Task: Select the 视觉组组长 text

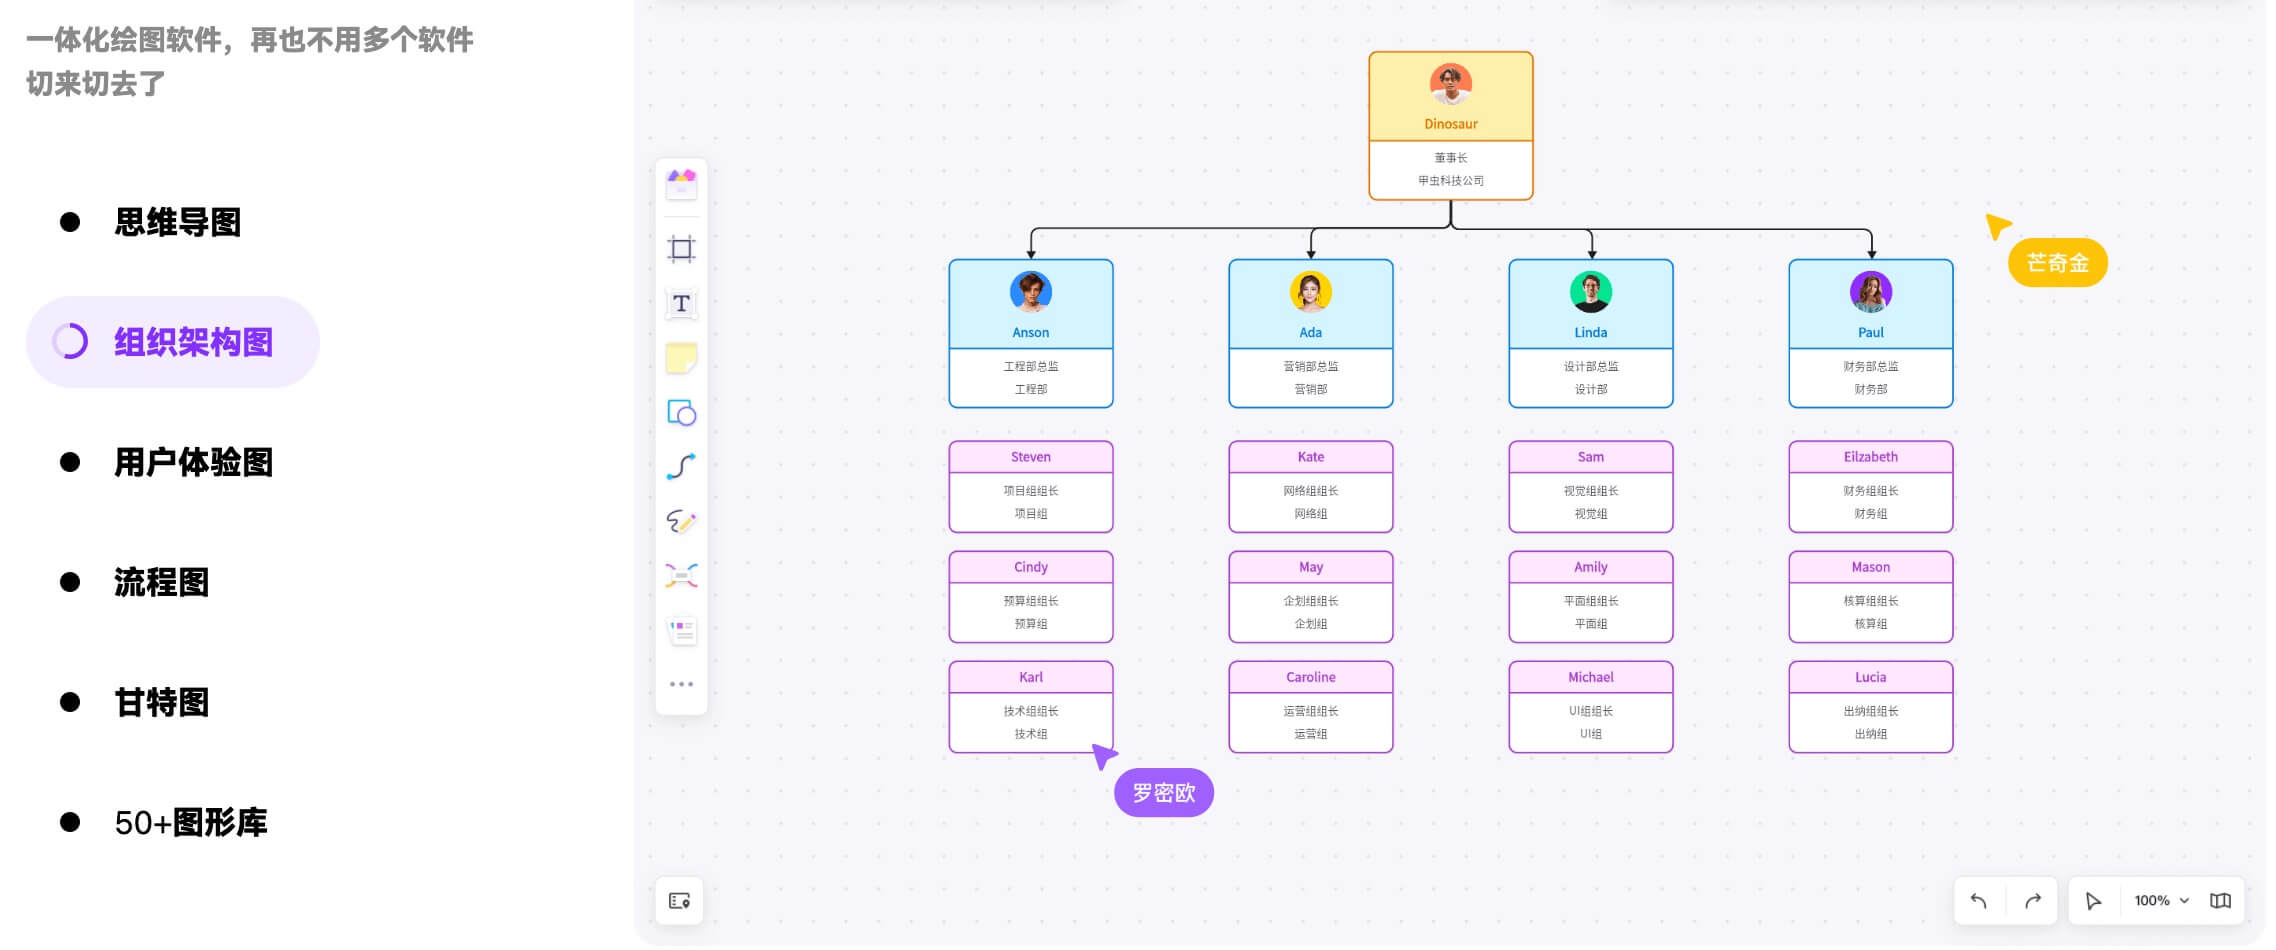Action: 1591,491
